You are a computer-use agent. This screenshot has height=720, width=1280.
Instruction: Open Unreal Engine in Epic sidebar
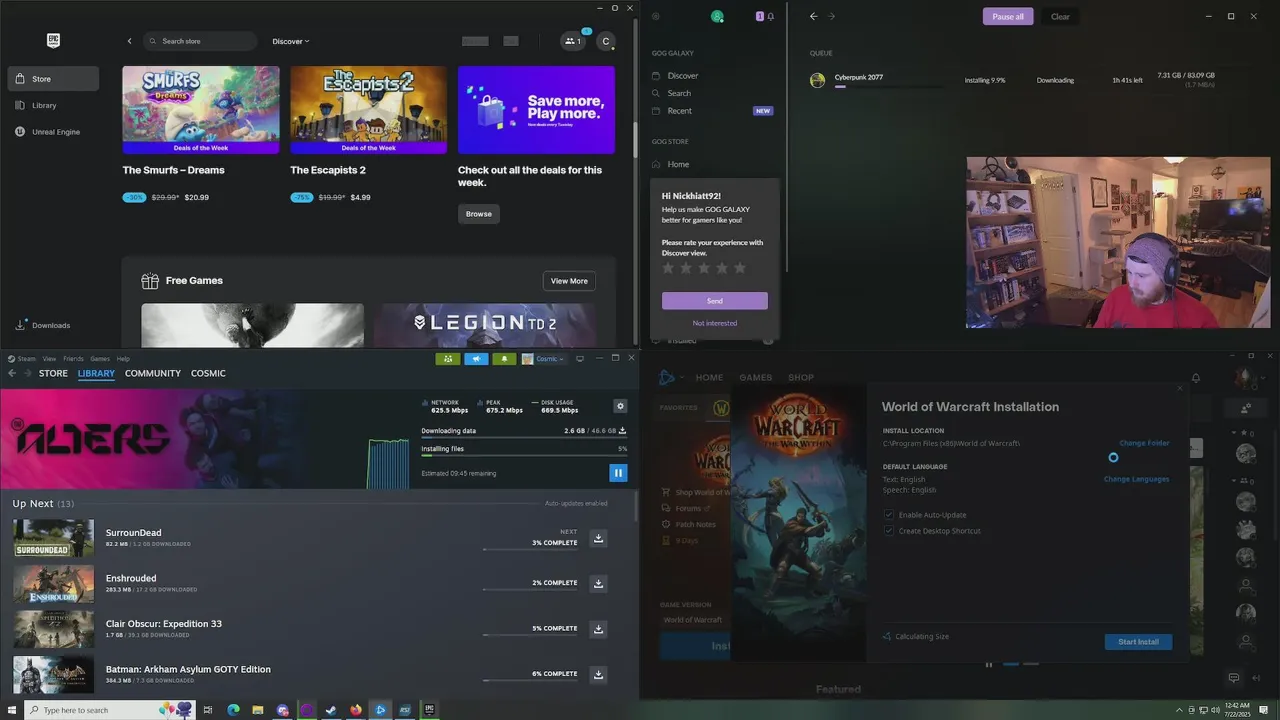pyautogui.click(x=53, y=132)
